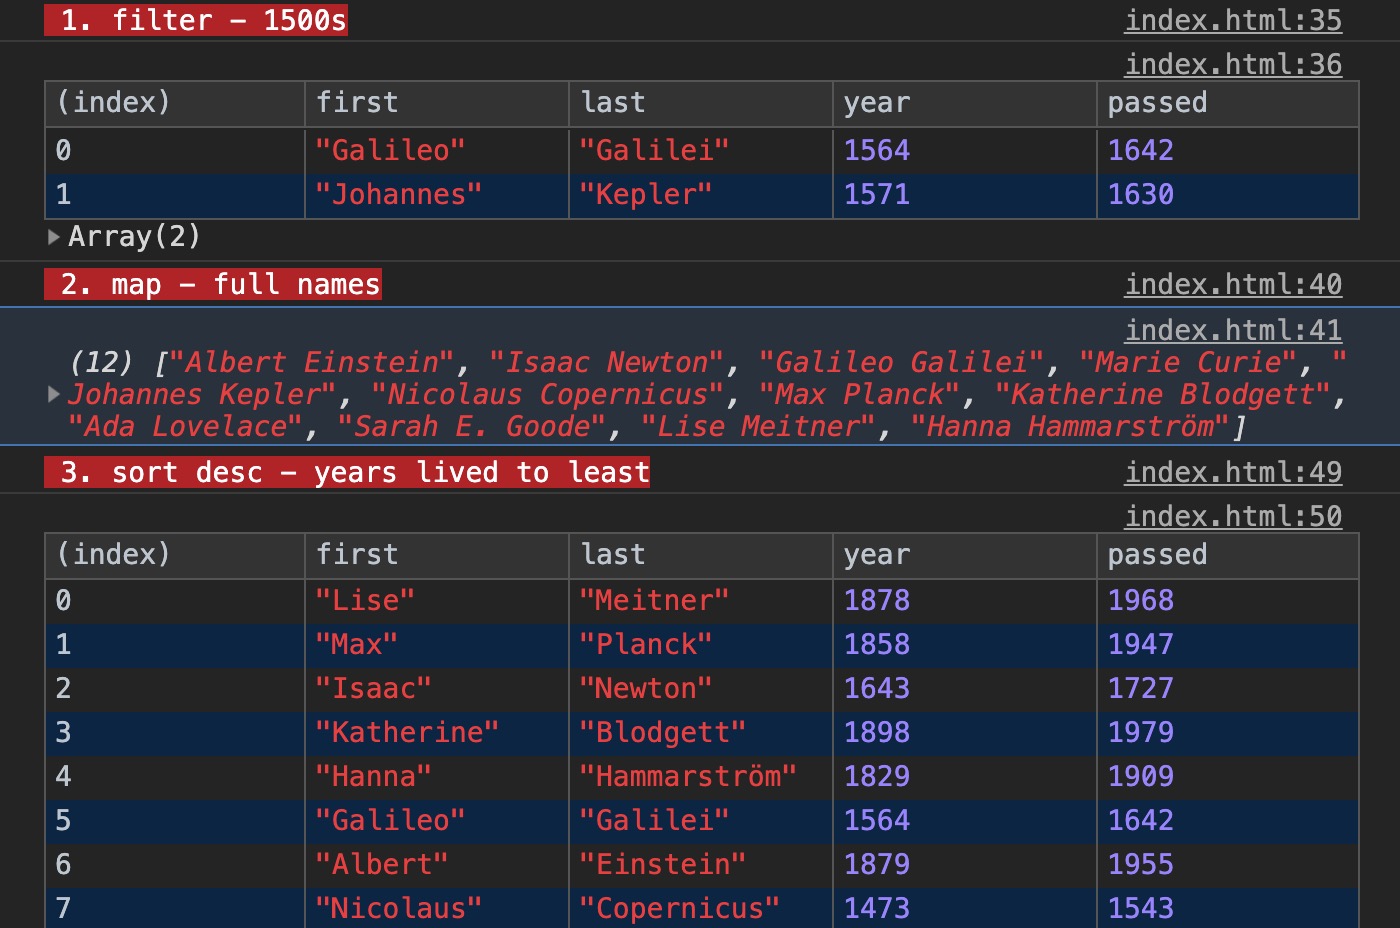The width and height of the screenshot is (1400, 928).
Task: Click the "Meitner" last name cell
Action: (700, 600)
